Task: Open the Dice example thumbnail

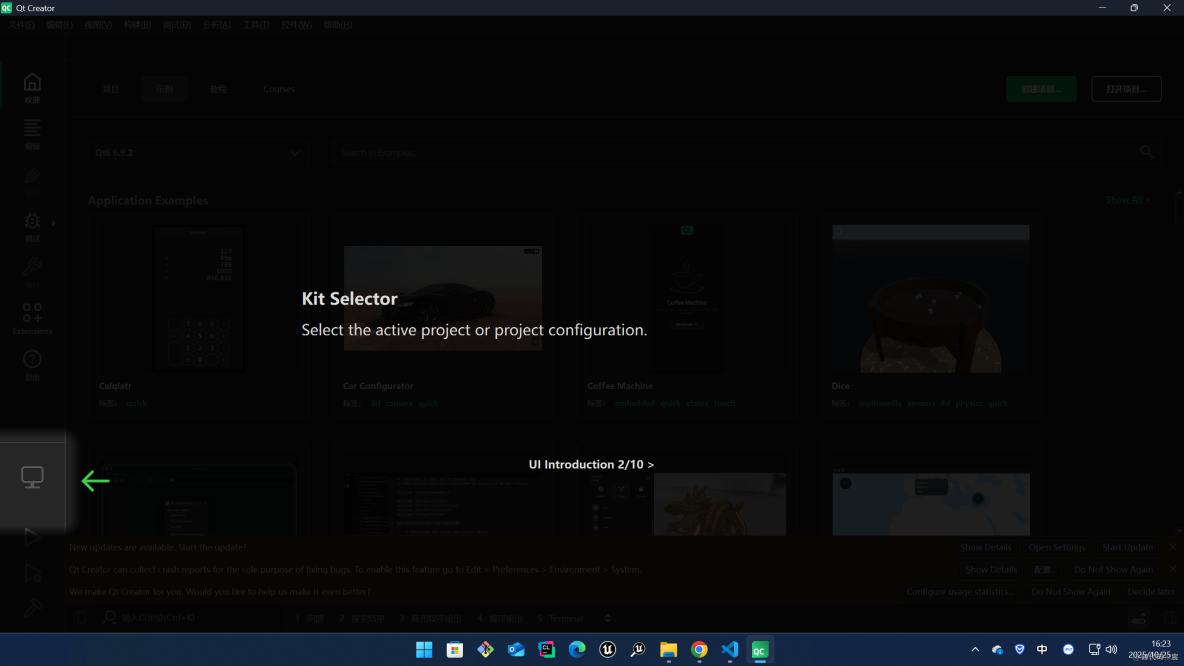Action: click(x=930, y=298)
